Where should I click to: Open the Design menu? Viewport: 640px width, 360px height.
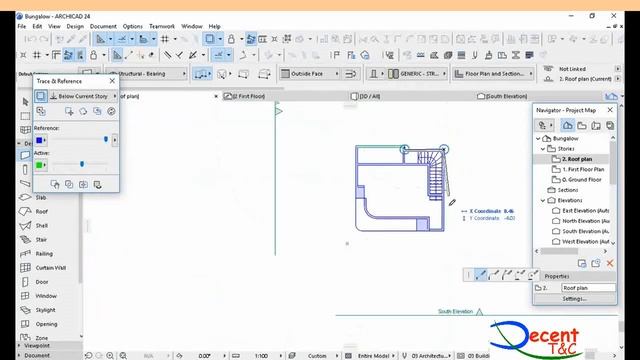point(75,26)
